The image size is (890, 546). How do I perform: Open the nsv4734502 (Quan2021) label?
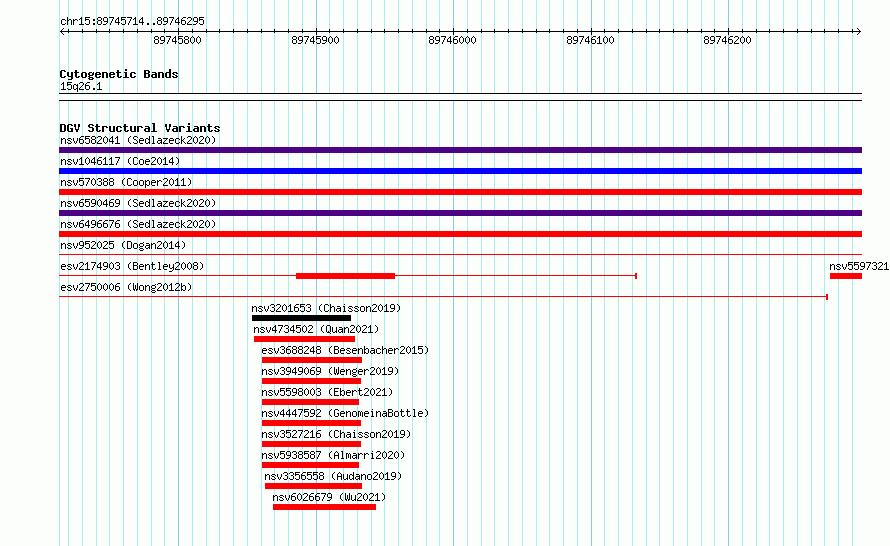(x=316, y=329)
